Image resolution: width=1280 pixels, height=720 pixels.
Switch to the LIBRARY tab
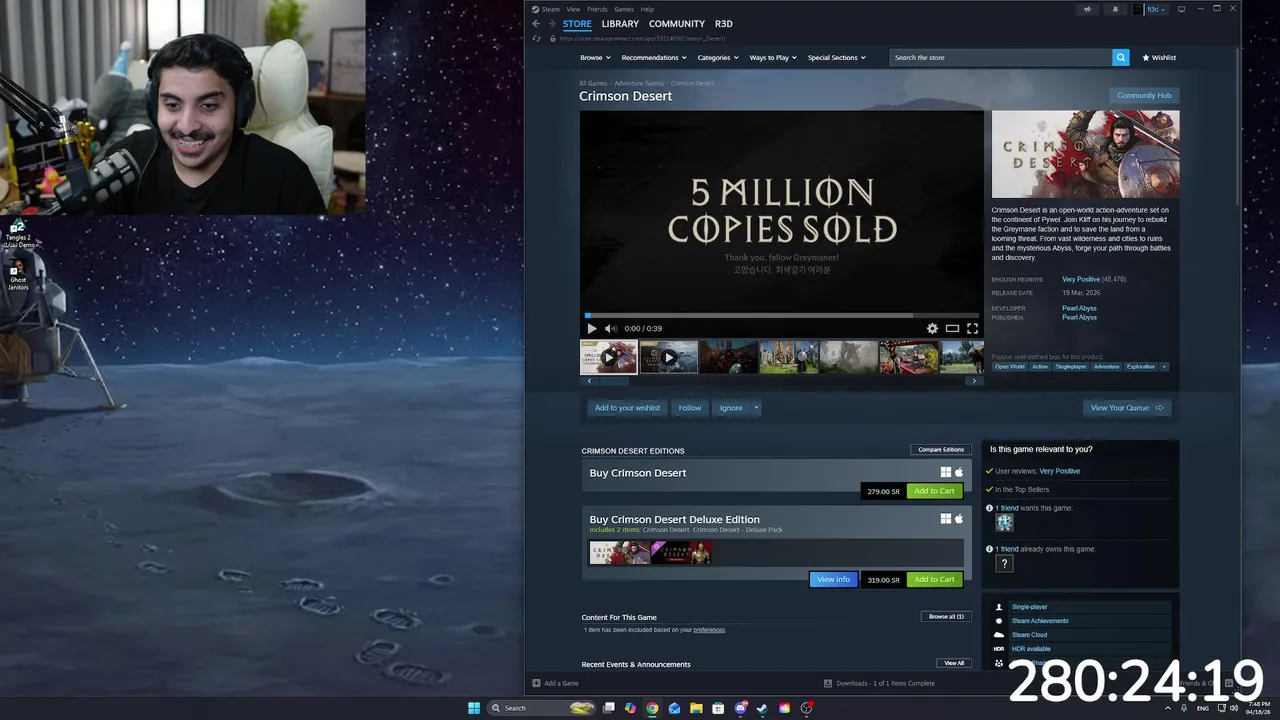tap(620, 24)
